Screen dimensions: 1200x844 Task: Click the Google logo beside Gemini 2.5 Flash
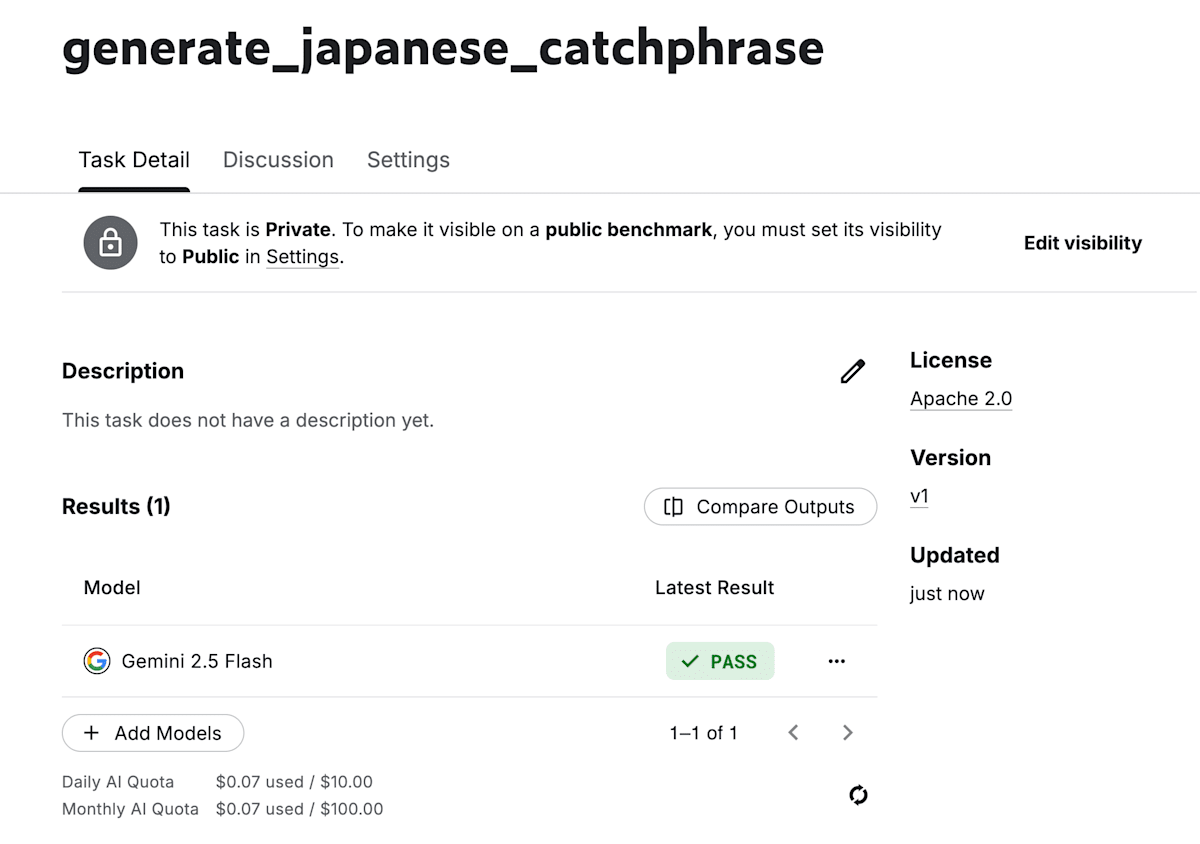[96, 661]
